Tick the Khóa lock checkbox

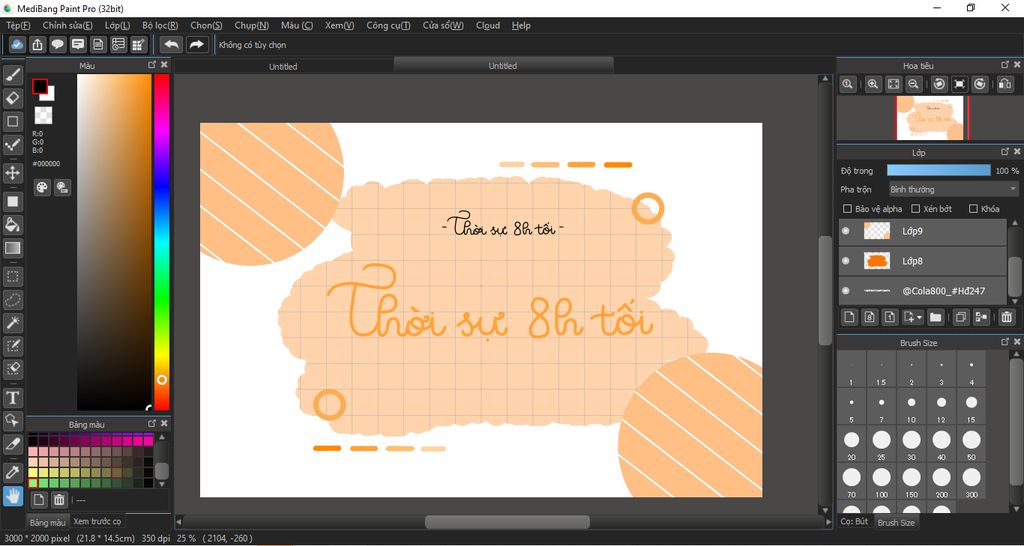(973, 209)
